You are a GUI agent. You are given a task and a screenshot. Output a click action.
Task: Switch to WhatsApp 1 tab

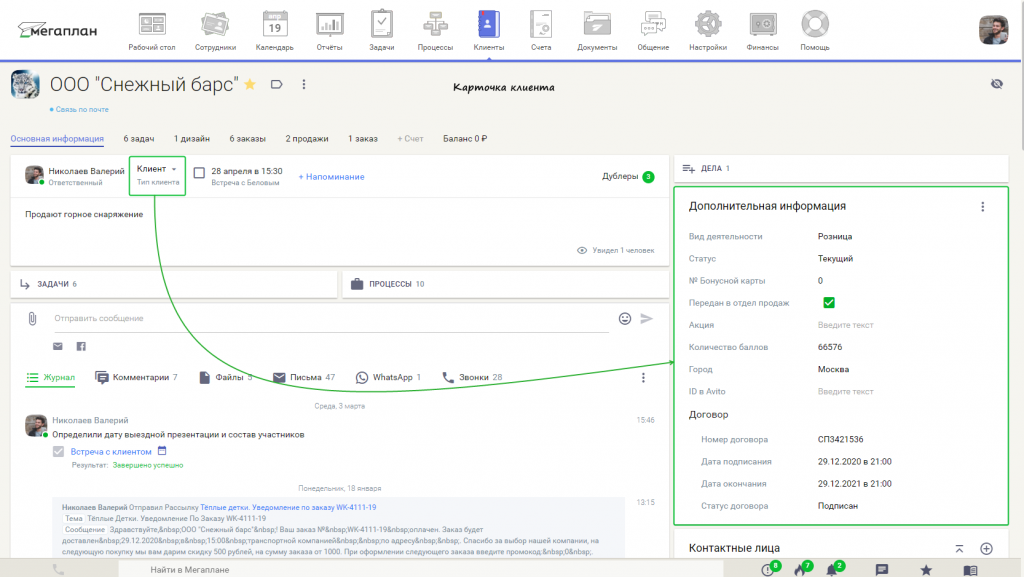[x=388, y=377]
